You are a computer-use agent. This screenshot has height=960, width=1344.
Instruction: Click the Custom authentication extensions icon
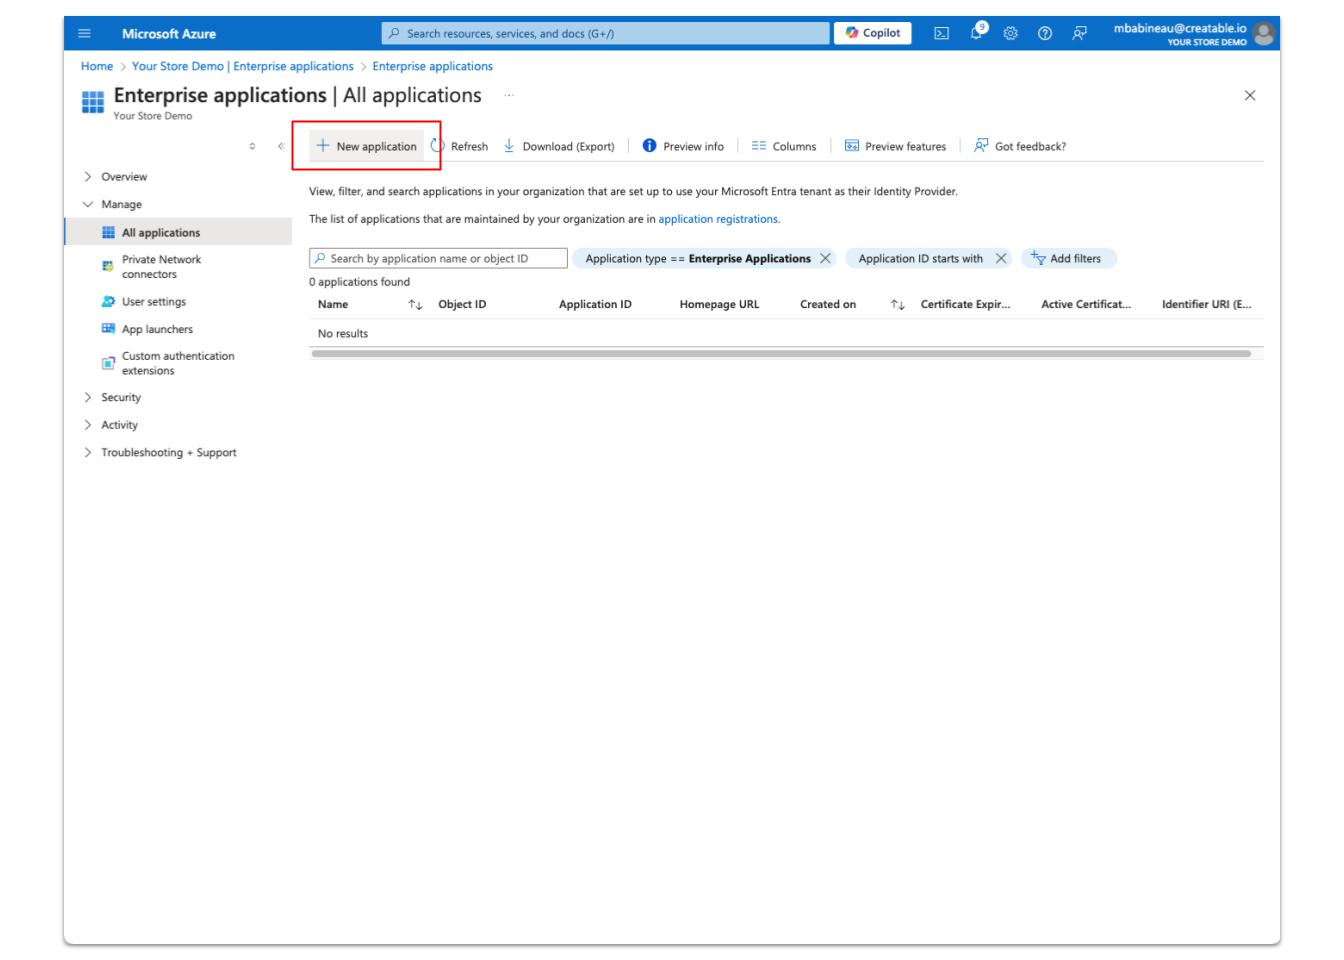(108, 363)
